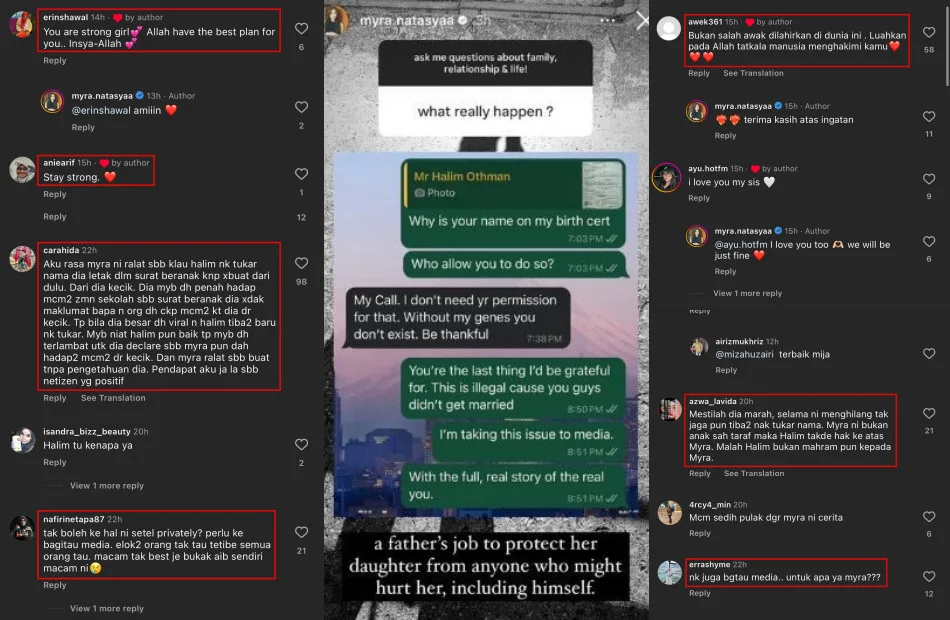Open Mr Halim Othman photo thumbnail in chat
This screenshot has height=620, width=950.
click(x=602, y=185)
